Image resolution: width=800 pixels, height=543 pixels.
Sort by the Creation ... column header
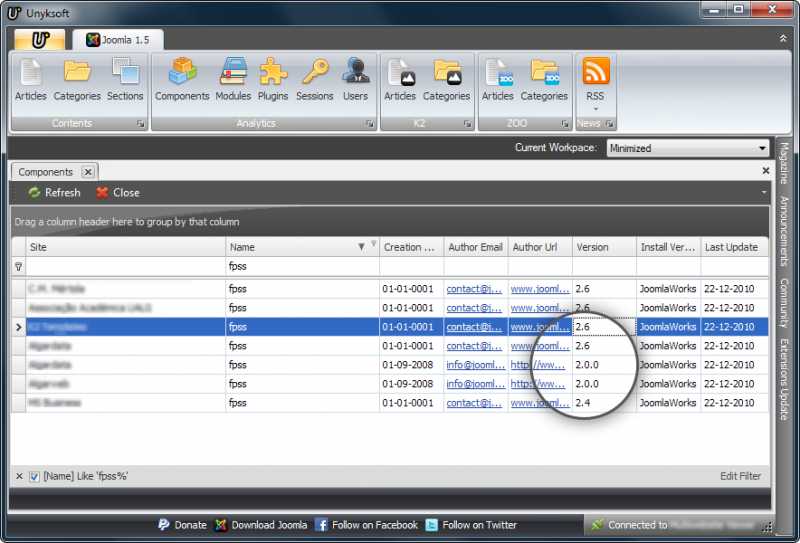point(411,247)
